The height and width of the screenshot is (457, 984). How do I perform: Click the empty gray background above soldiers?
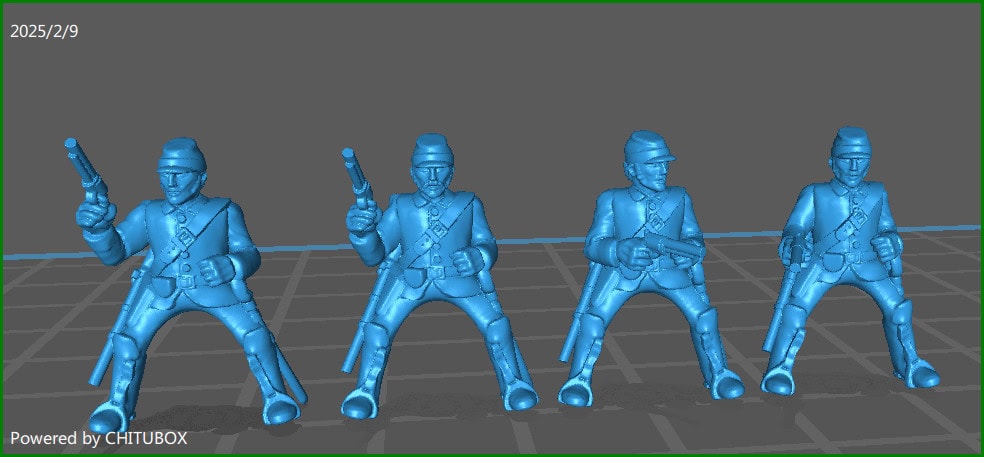click(x=500, y=70)
